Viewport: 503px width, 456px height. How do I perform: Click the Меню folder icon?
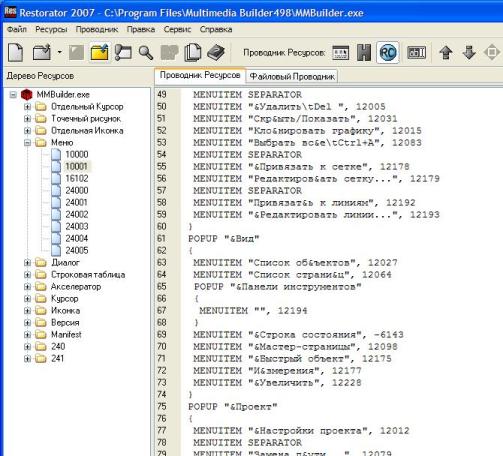tap(41, 143)
